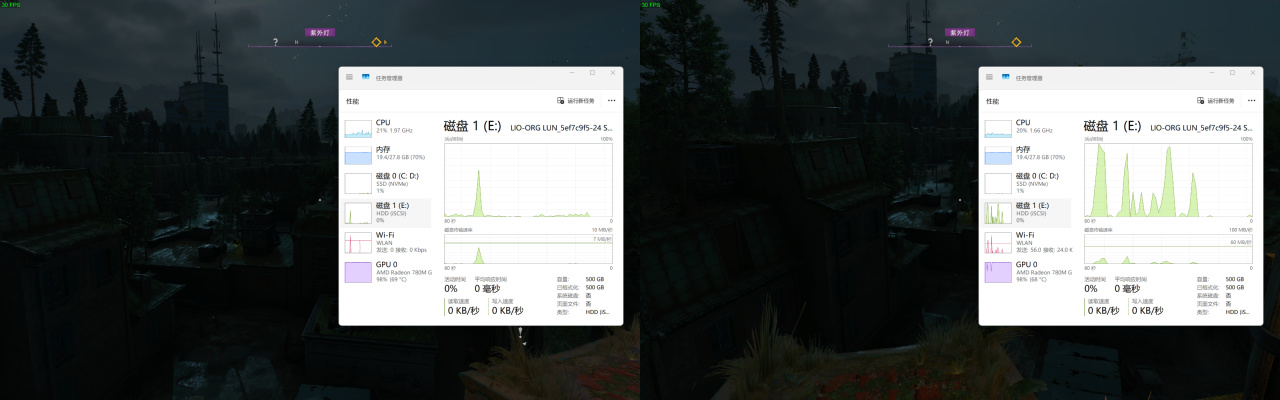
Task: Select GPU 0 AMD Radeon in right window
Action: point(1027,271)
